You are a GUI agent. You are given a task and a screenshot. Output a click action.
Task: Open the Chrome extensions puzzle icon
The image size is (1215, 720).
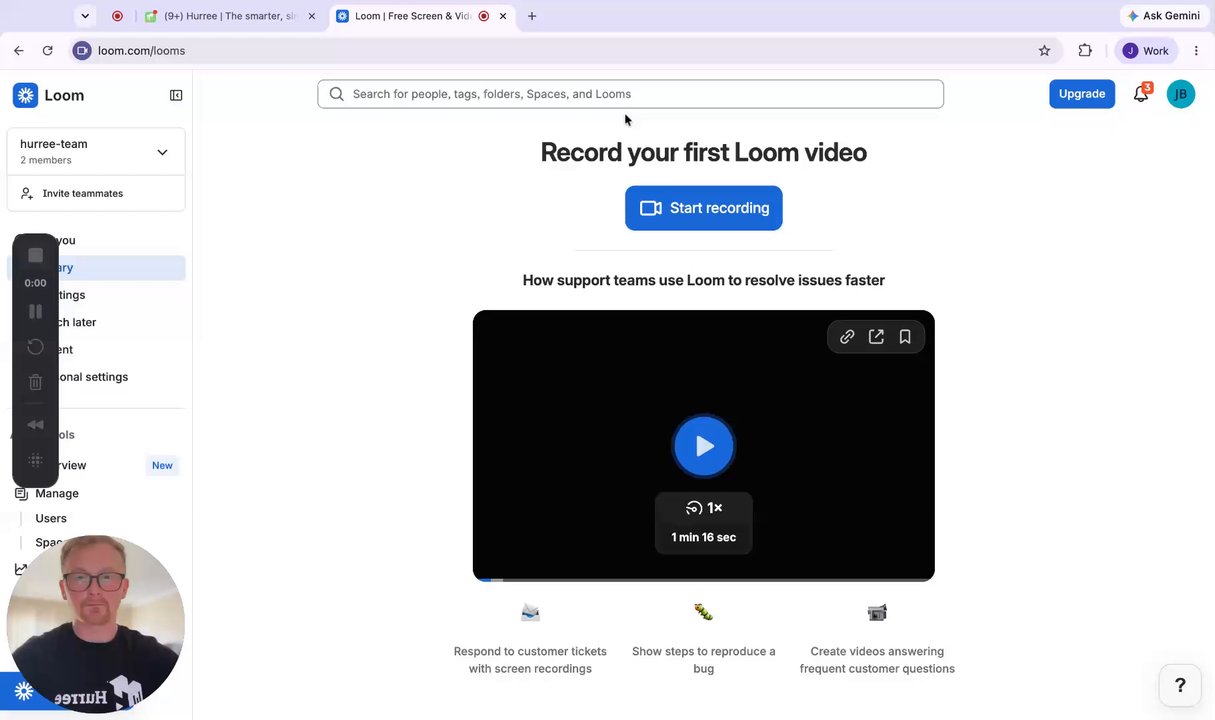[1085, 51]
